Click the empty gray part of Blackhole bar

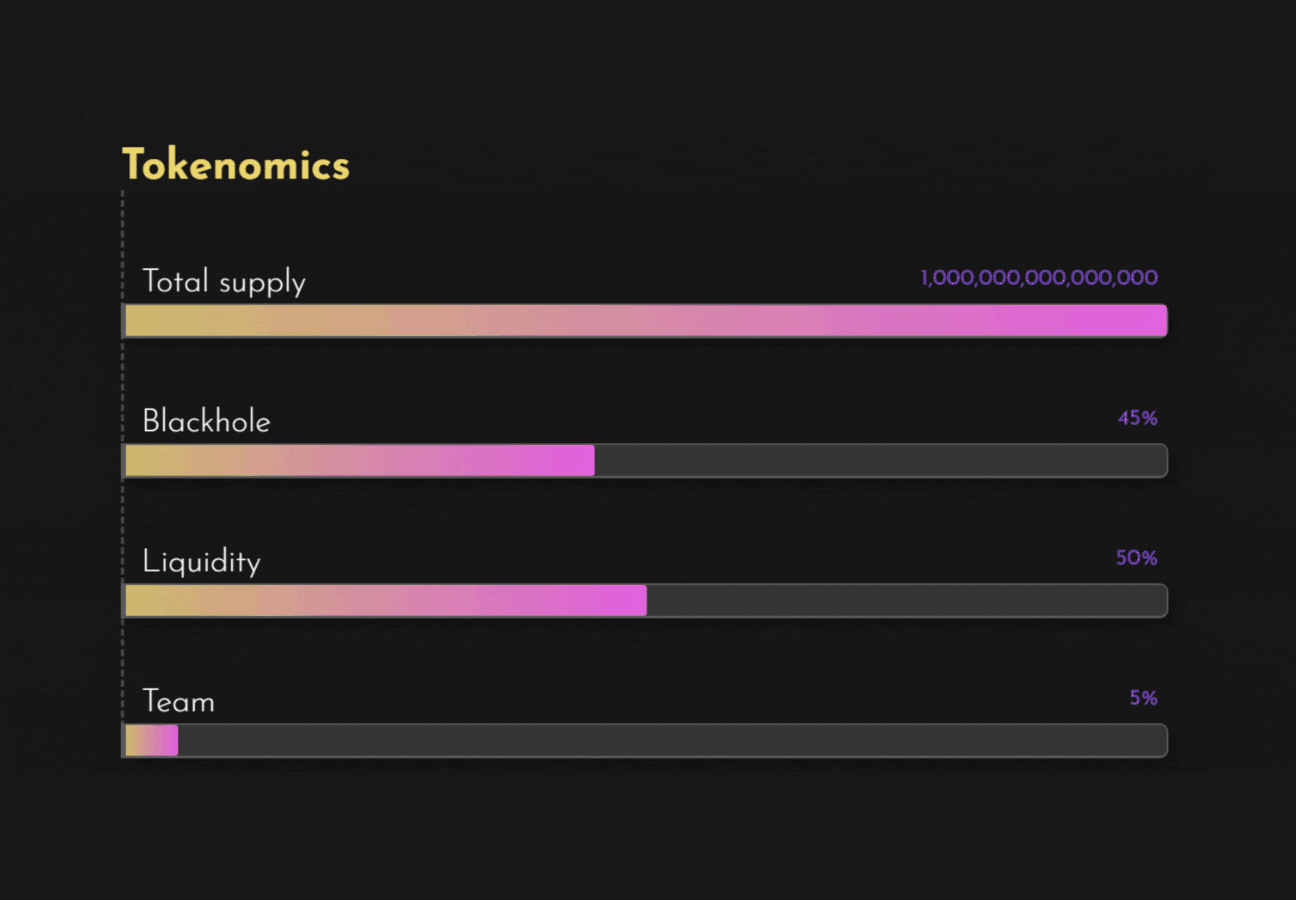[881, 461]
